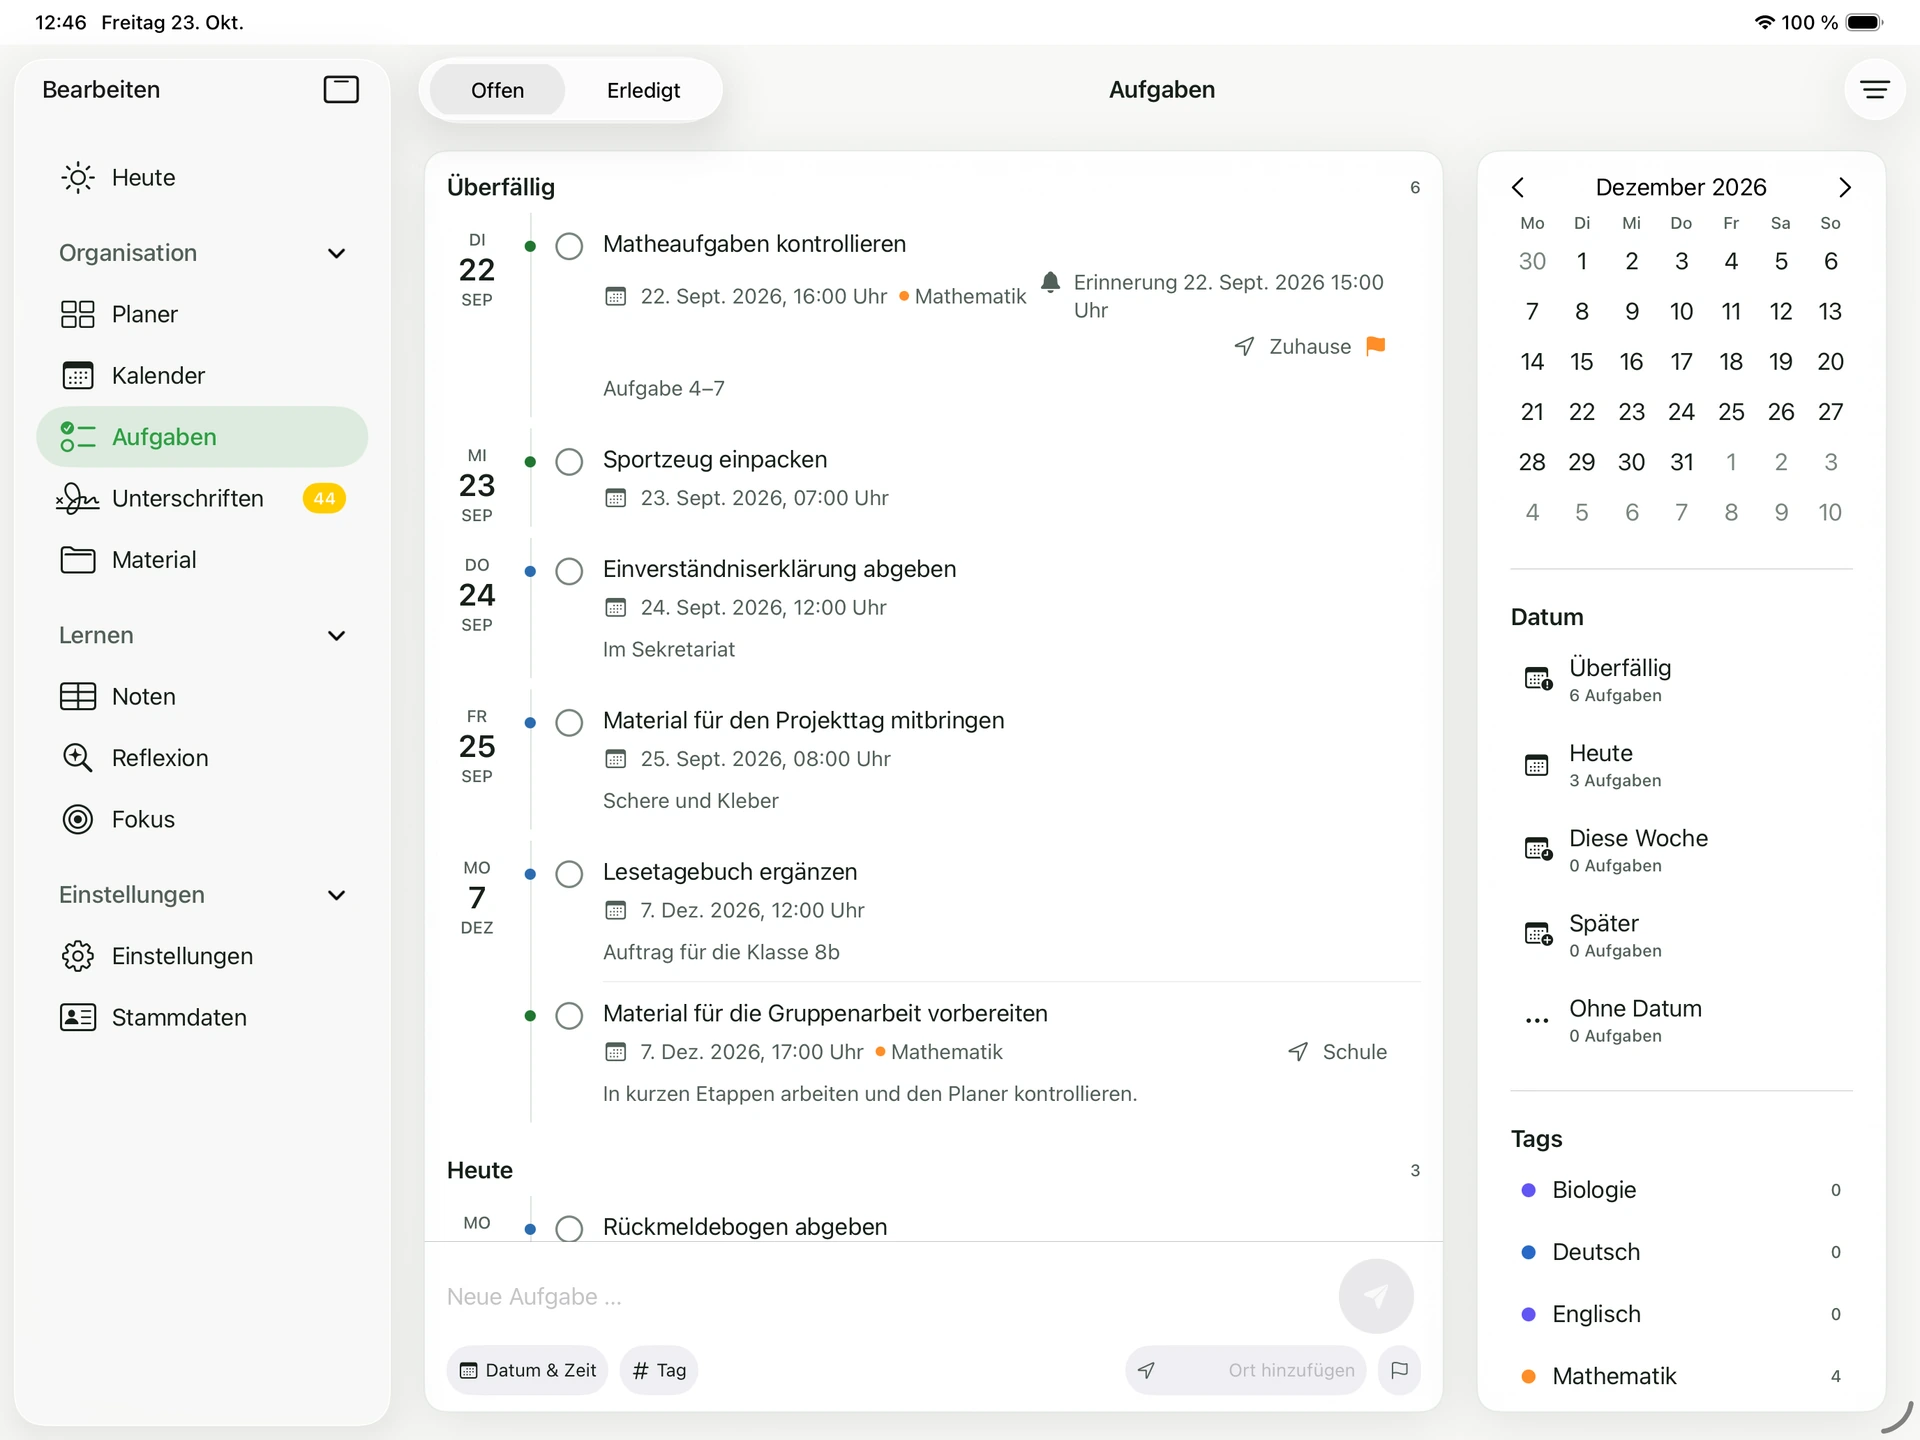Check off Sportzeug einpacken
This screenshot has width=1920, height=1440.
click(569, 462)
